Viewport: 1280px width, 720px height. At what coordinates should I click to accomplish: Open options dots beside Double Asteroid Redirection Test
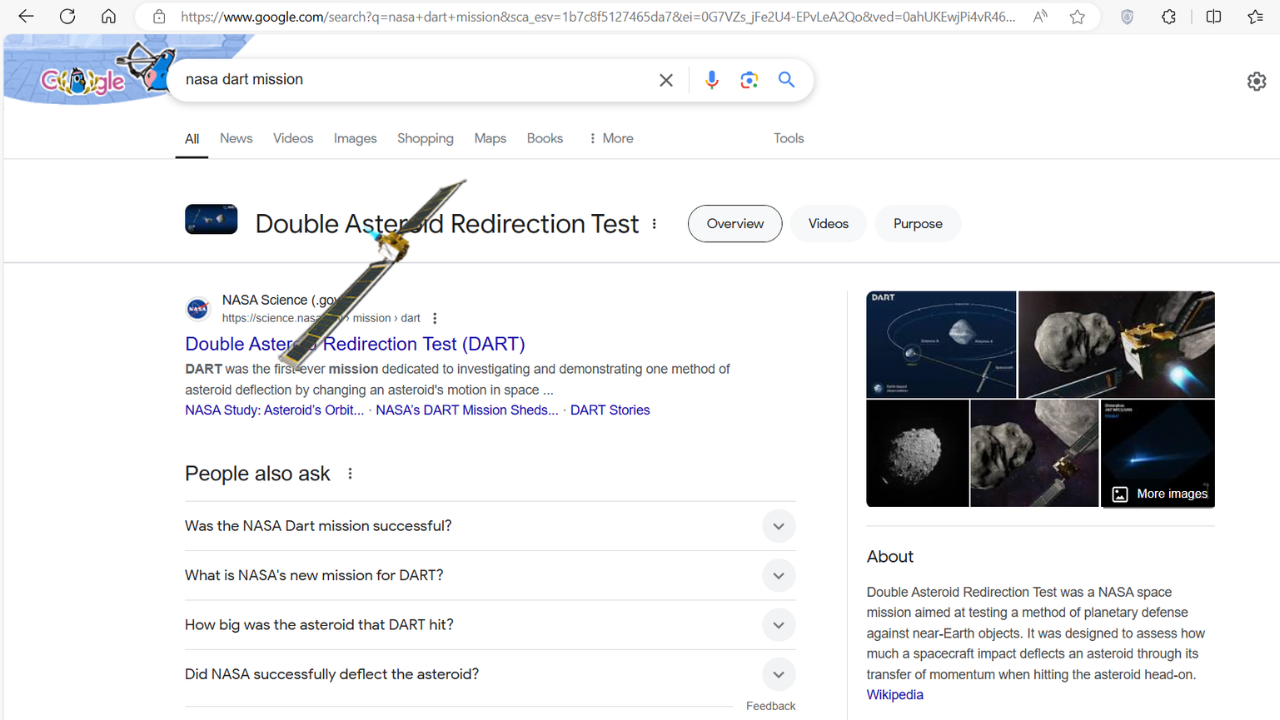pos(655,224)
